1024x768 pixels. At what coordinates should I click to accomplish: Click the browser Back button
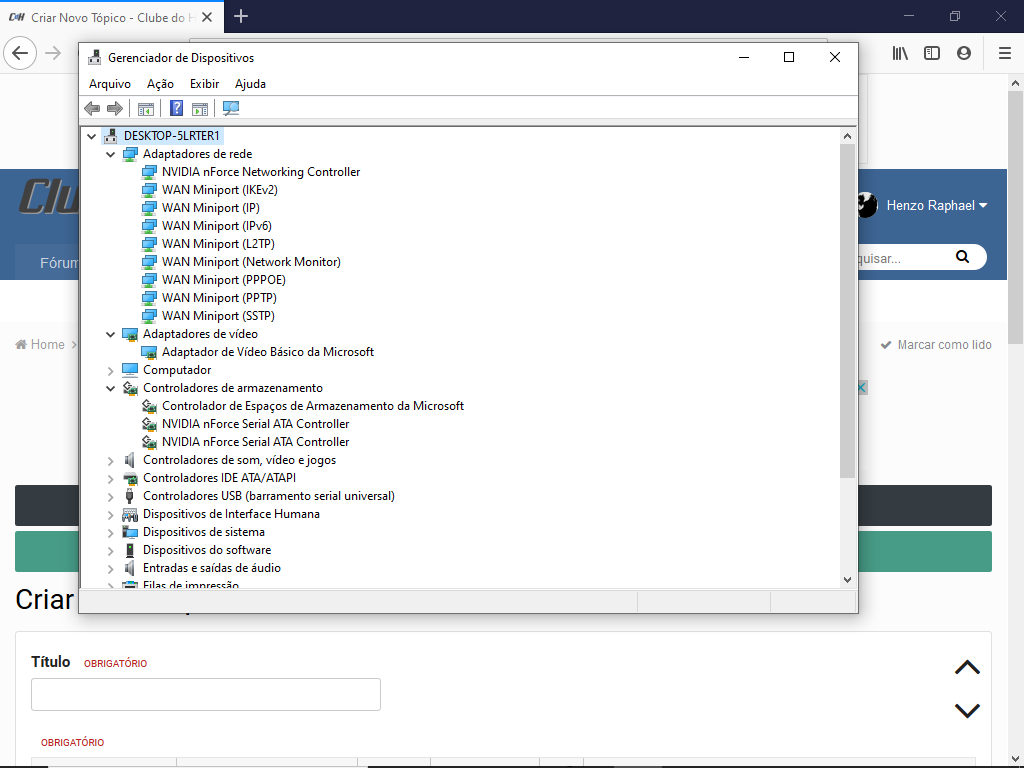[20, 54]
